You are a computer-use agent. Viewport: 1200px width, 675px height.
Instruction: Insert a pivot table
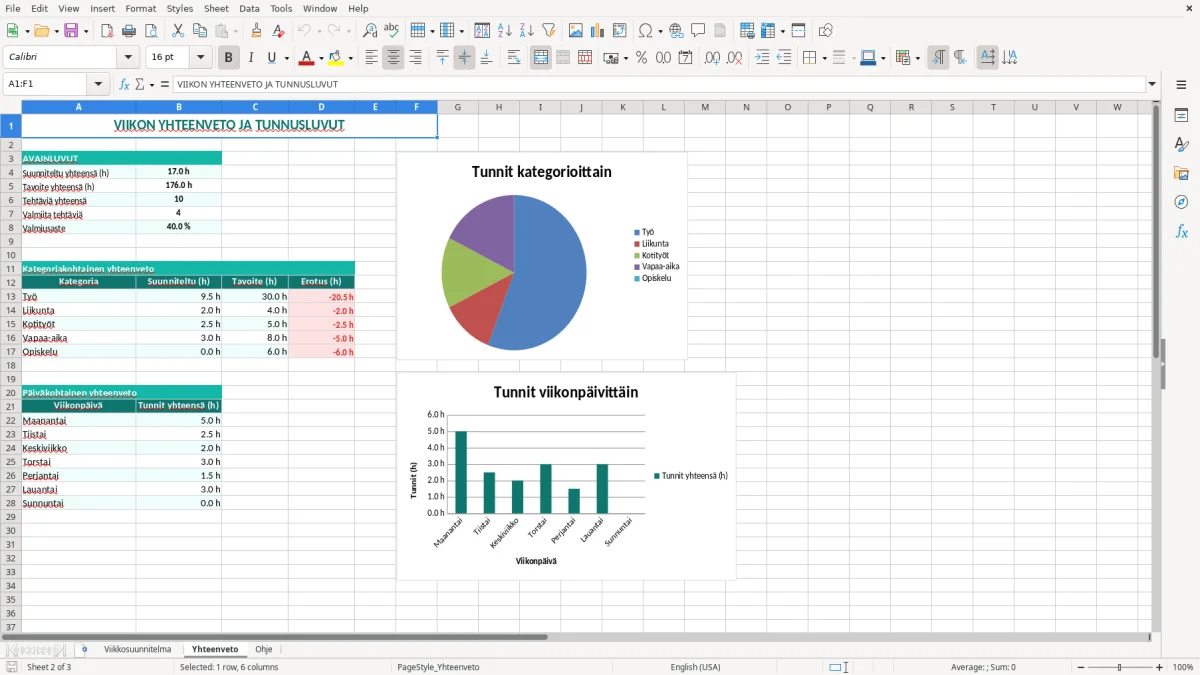click(x=620, y=31)
